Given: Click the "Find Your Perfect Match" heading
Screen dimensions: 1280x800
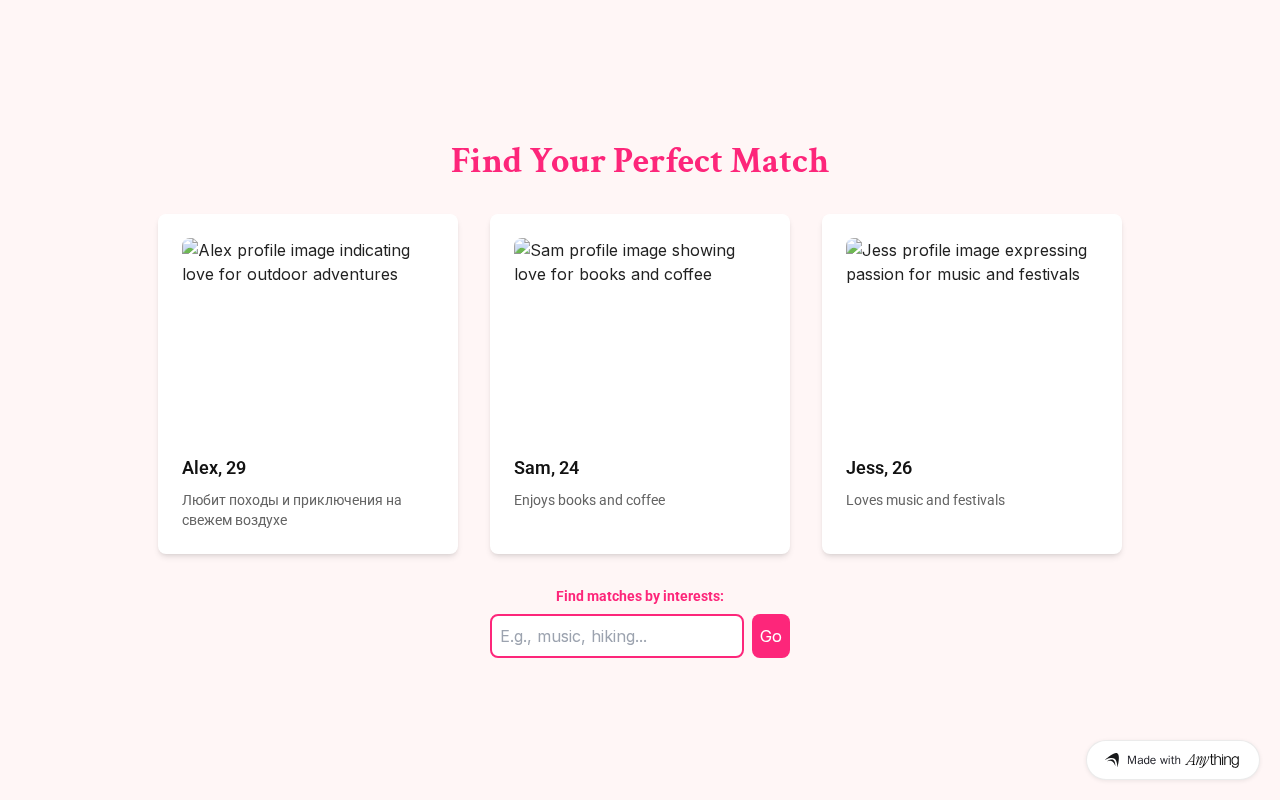Looking at the screenshot, I should pyautogui.click(x=640, y=161).
